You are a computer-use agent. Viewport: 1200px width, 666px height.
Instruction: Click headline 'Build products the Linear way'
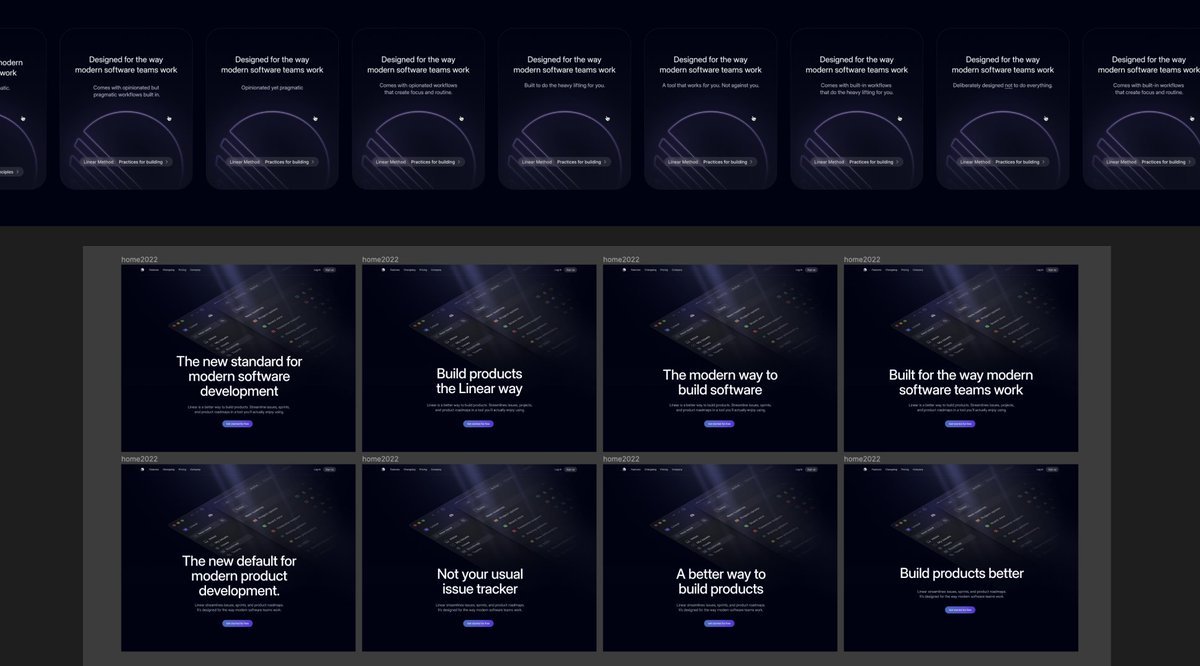(x=479, y=381)
